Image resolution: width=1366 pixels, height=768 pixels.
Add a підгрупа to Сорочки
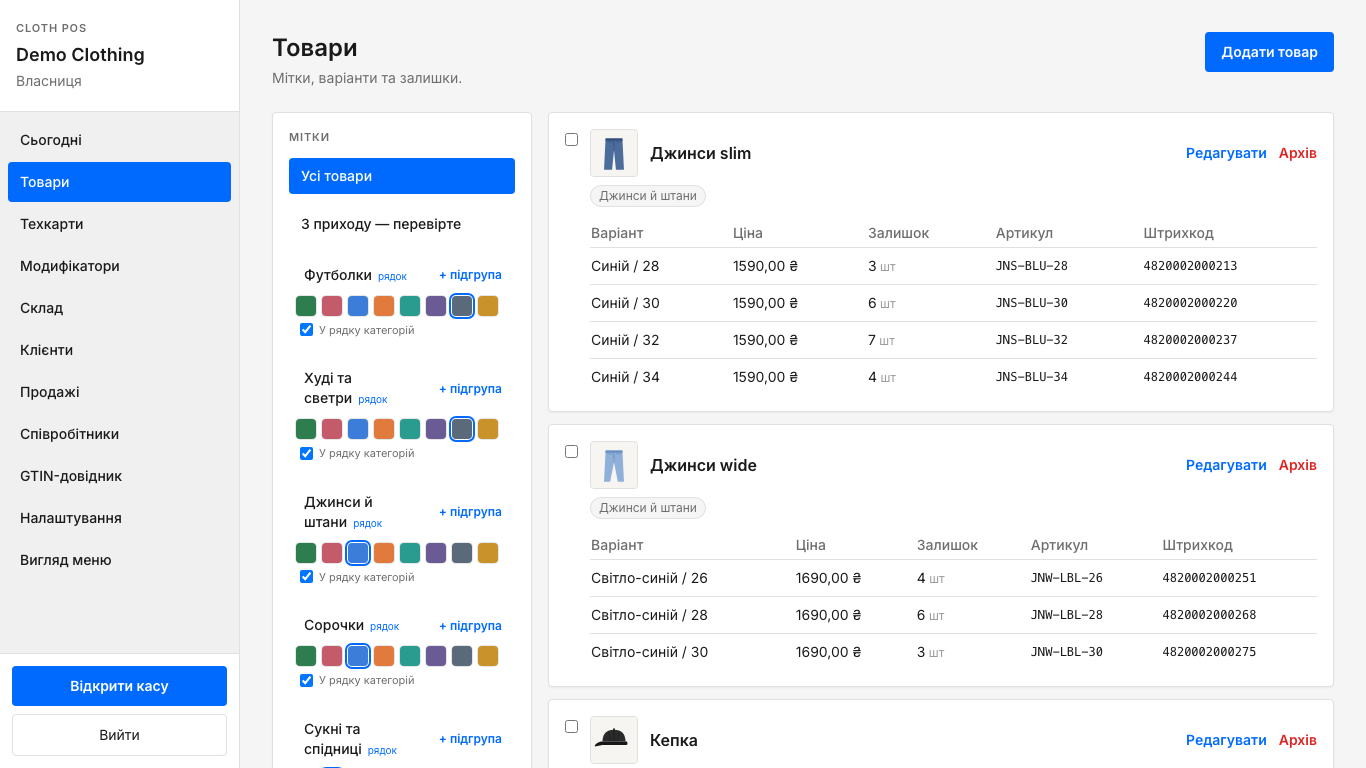pyautogui.click(x=470, y=626)
